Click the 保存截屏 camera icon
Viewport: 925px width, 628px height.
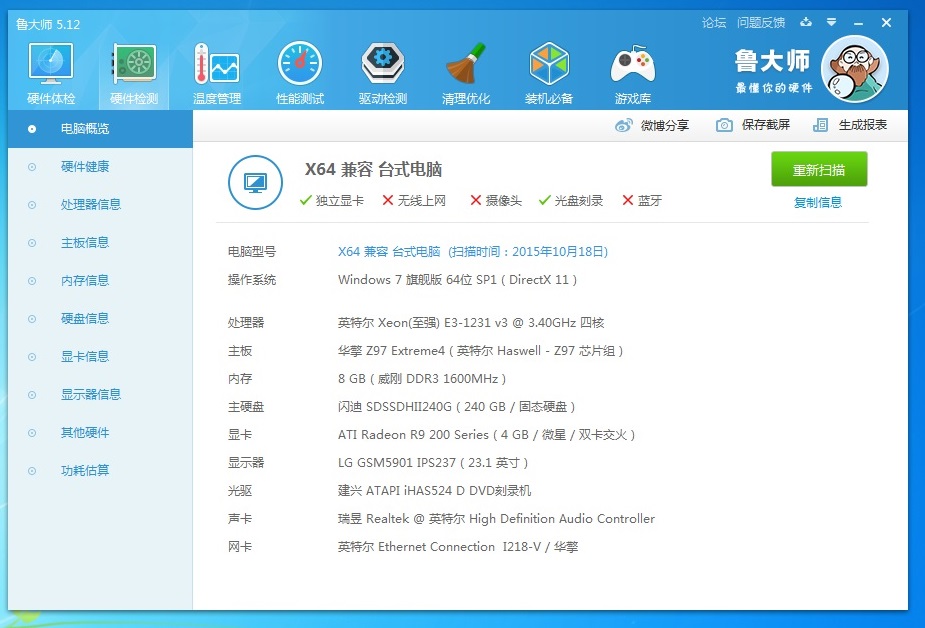click(724, 125)
